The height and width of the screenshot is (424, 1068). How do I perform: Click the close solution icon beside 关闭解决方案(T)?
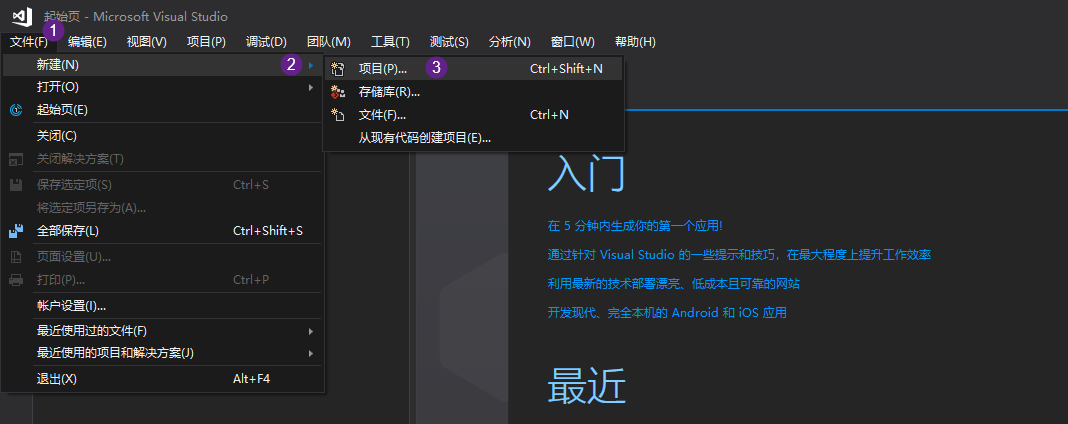click(16, 159)
